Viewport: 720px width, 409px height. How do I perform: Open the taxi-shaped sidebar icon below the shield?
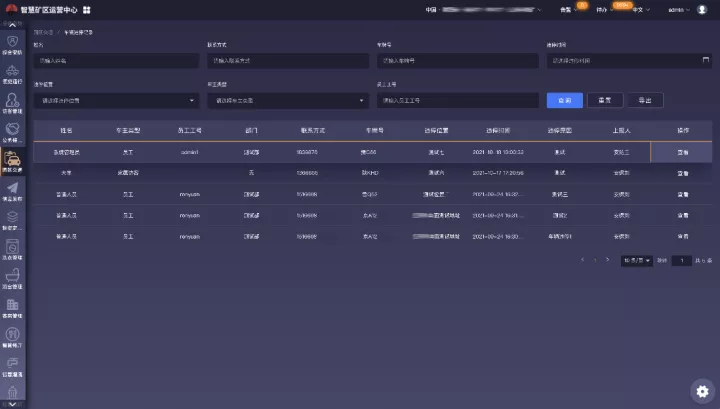tap(12, 71)
